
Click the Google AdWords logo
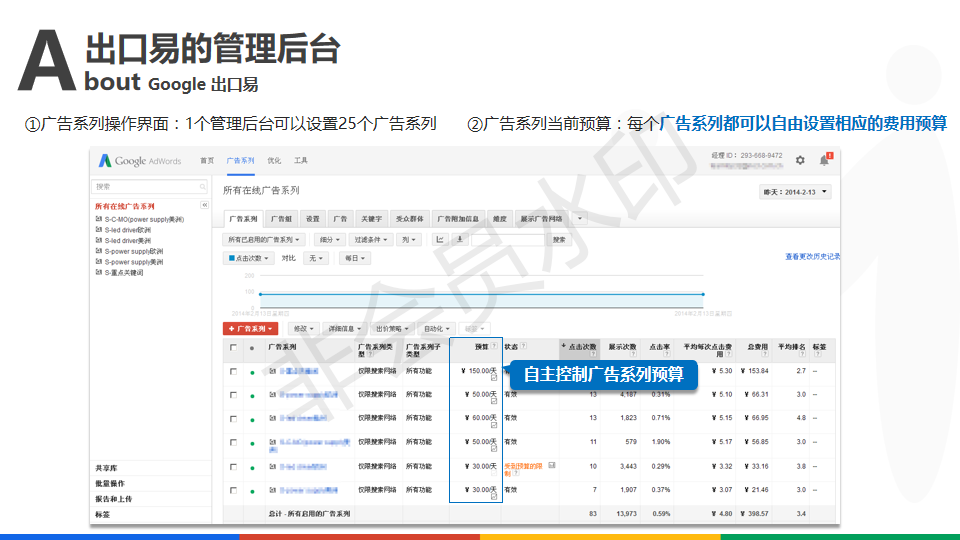tap(140, 161)
